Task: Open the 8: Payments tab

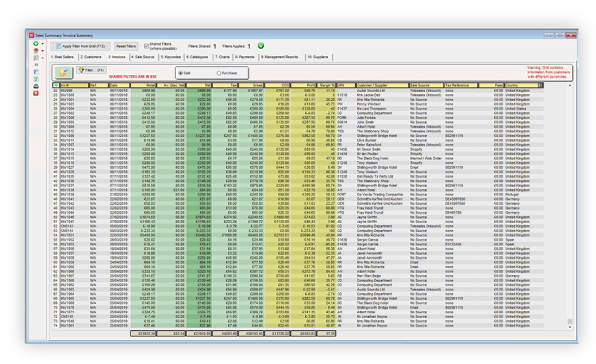Action: (x=244, y=57)
